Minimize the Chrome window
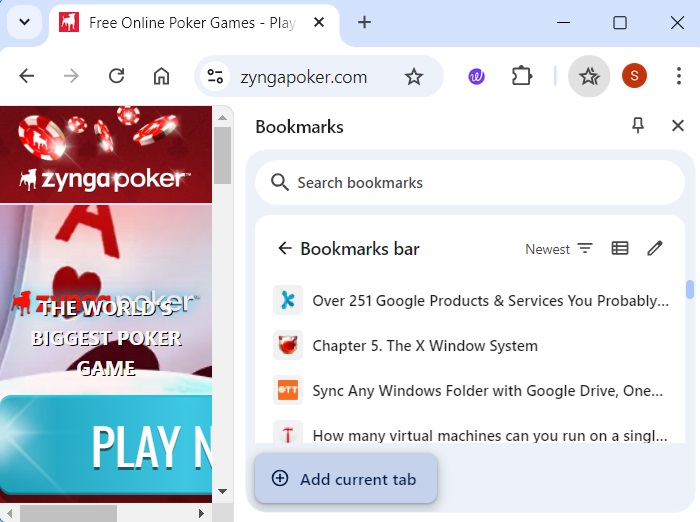 563,22
